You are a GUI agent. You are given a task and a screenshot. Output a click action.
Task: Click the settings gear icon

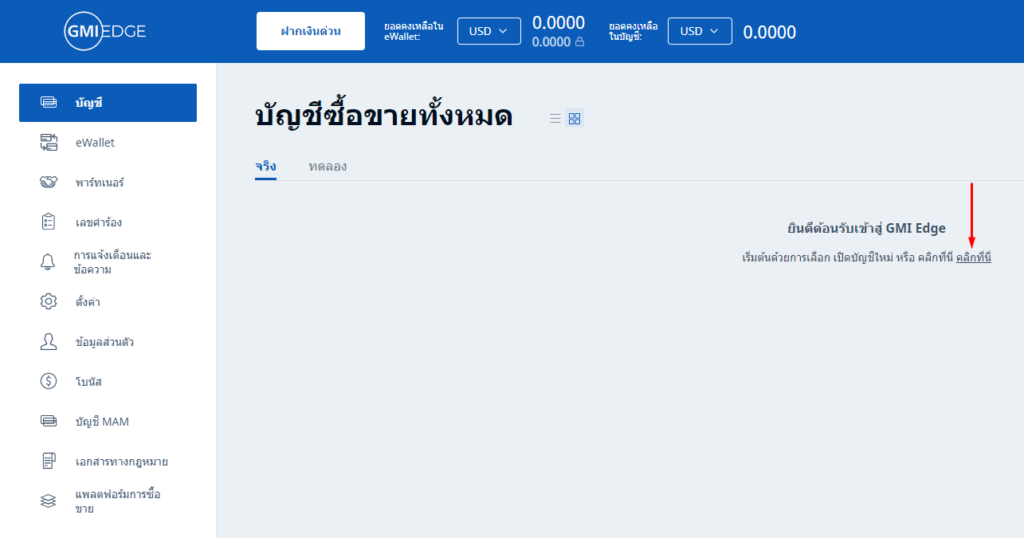point(48,302)
